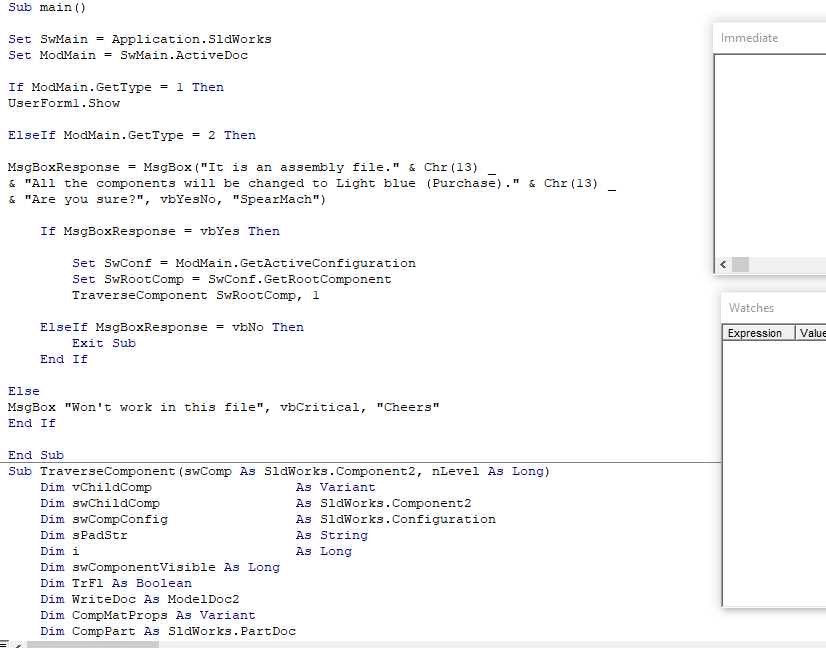Click the 'ElseIf MsgBoxResponse = vbNo Then' line
826x648 pixels.
click(x=172, y=327)
